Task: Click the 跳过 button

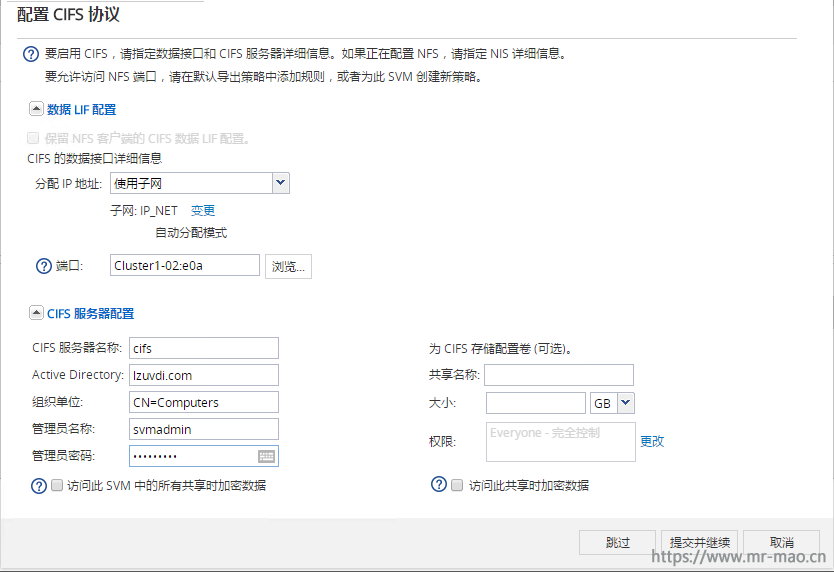Action: [617, 542]
